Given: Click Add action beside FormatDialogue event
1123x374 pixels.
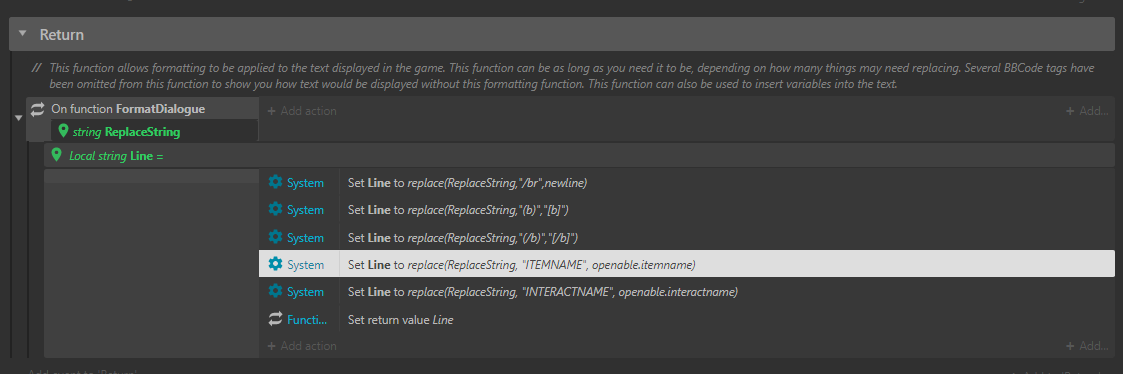Looking at the screenshot, I should [302, 111].
